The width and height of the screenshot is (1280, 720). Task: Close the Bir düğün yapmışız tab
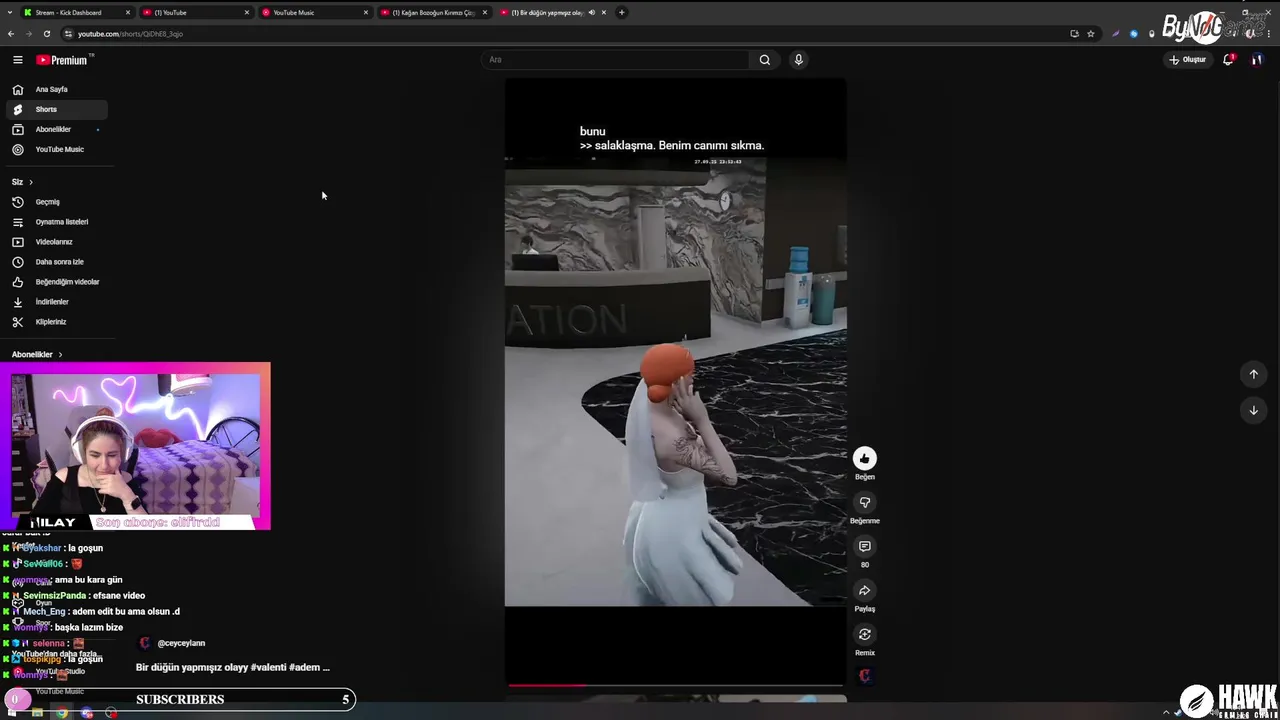604,13
